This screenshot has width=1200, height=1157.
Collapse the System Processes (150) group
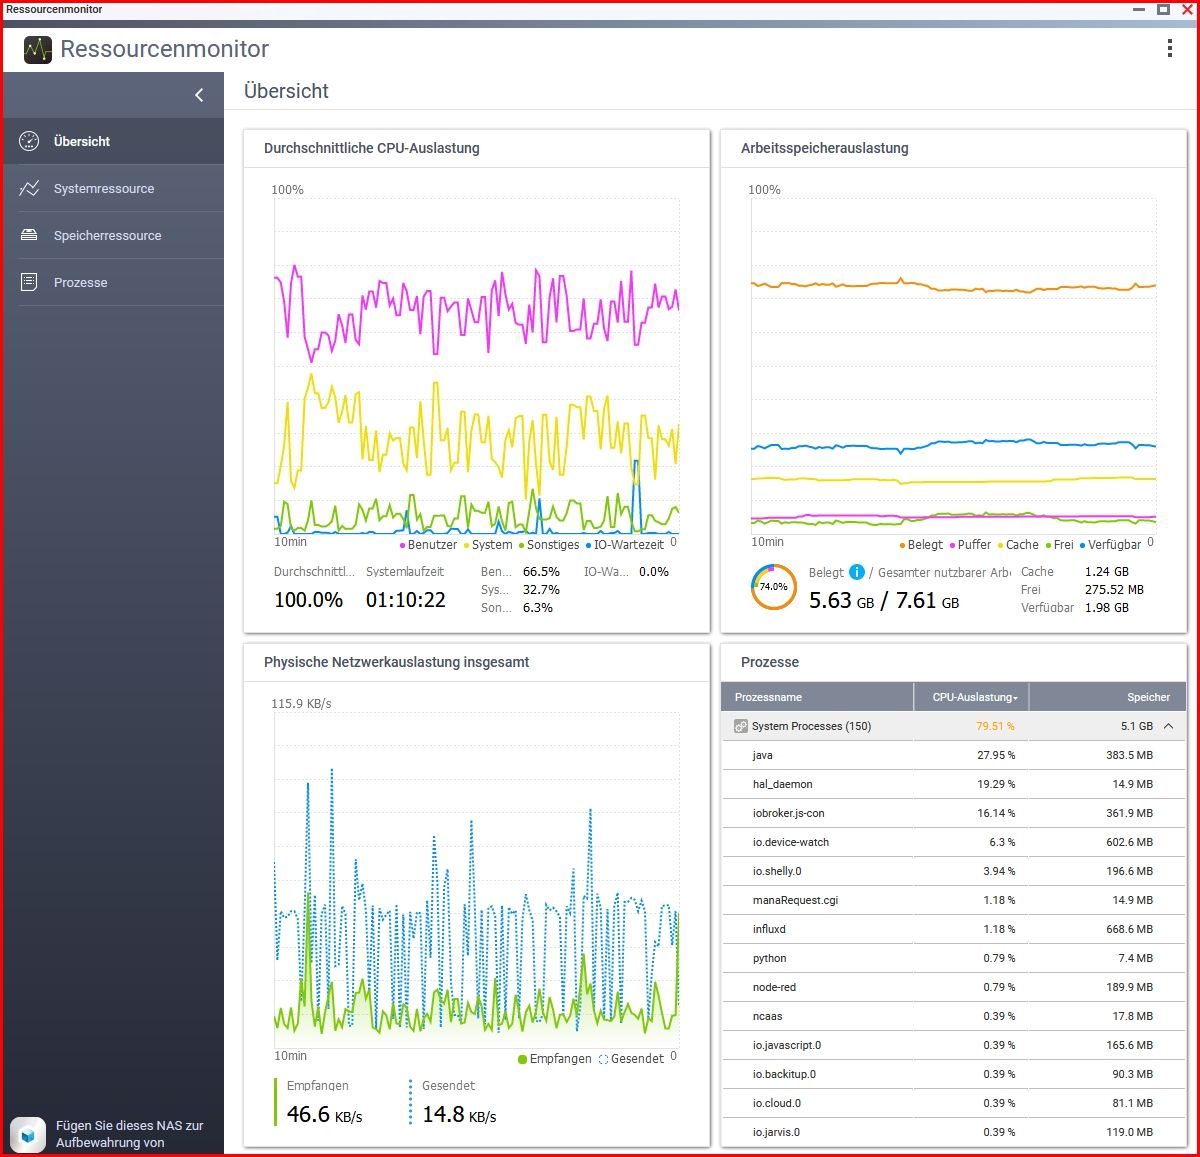coord(1168,726)
